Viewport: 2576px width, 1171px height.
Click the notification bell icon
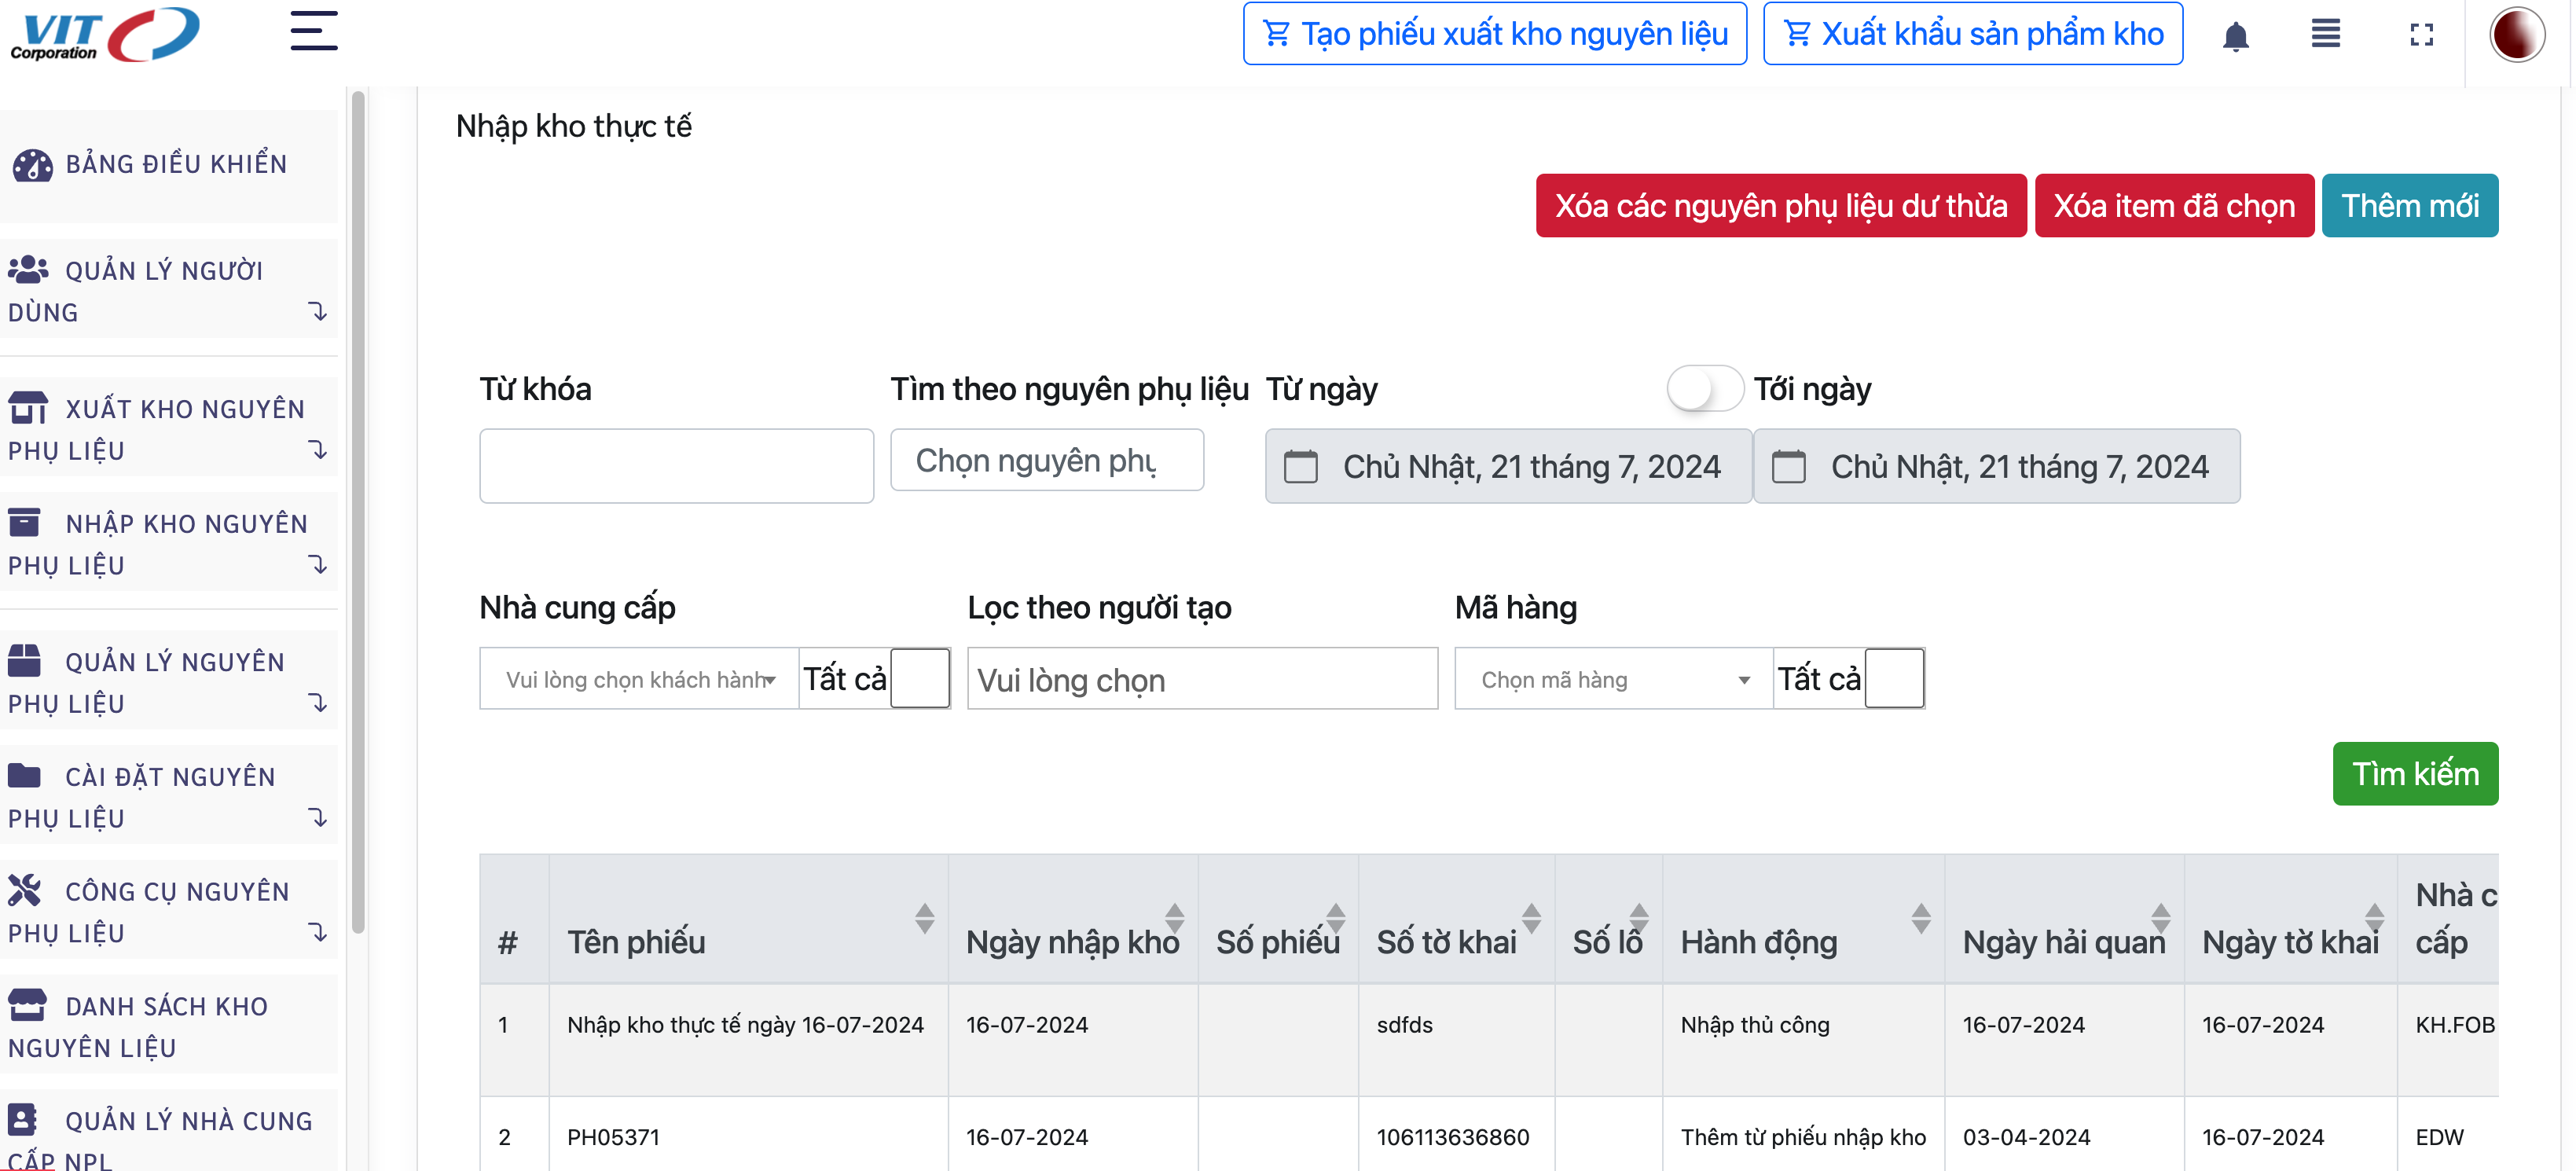pyautogui.click(x=2235, y=36)
